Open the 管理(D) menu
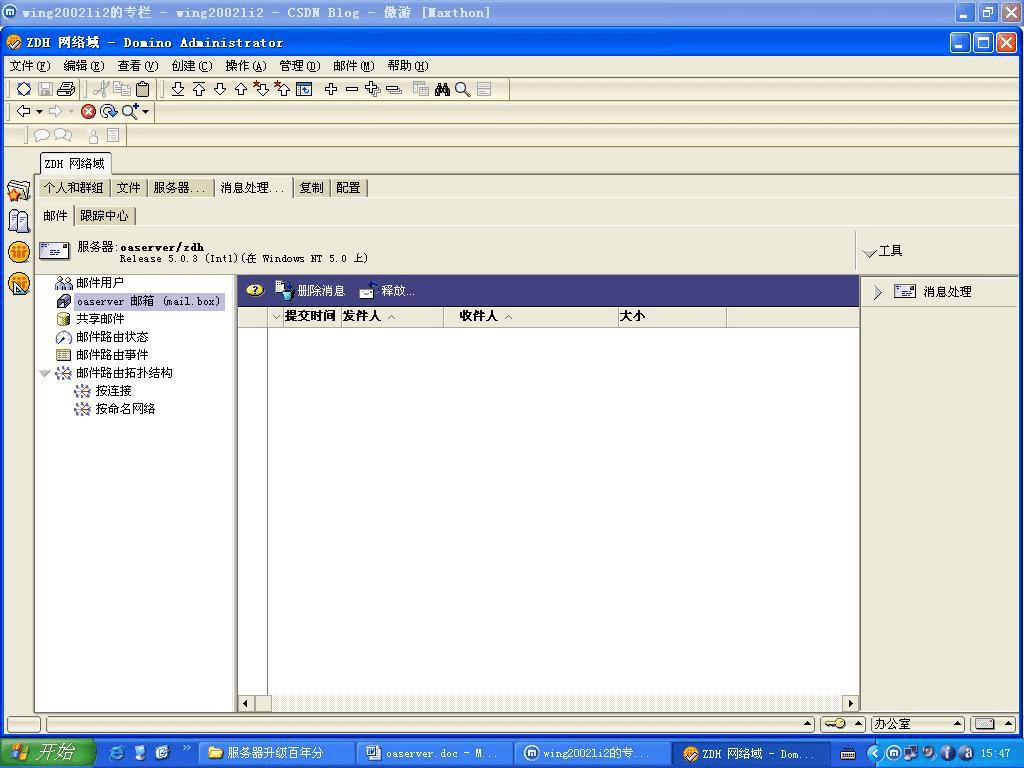The image size is (1024, 768). point(300,66)
